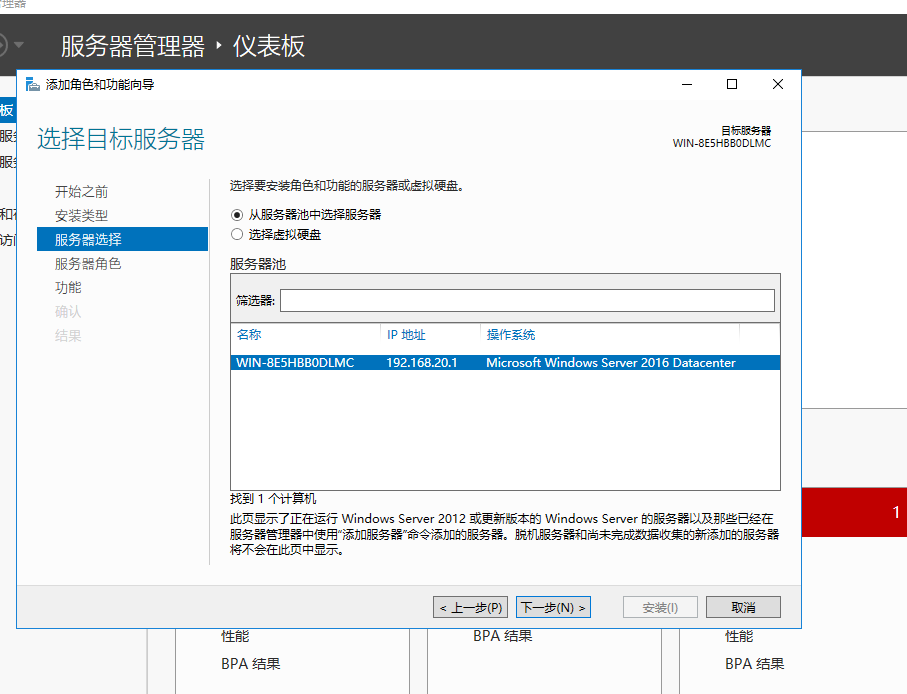Sort server pool by IP 地址 column
The width and height of the screenshot is (907, 694).
(x=406, y=335)
